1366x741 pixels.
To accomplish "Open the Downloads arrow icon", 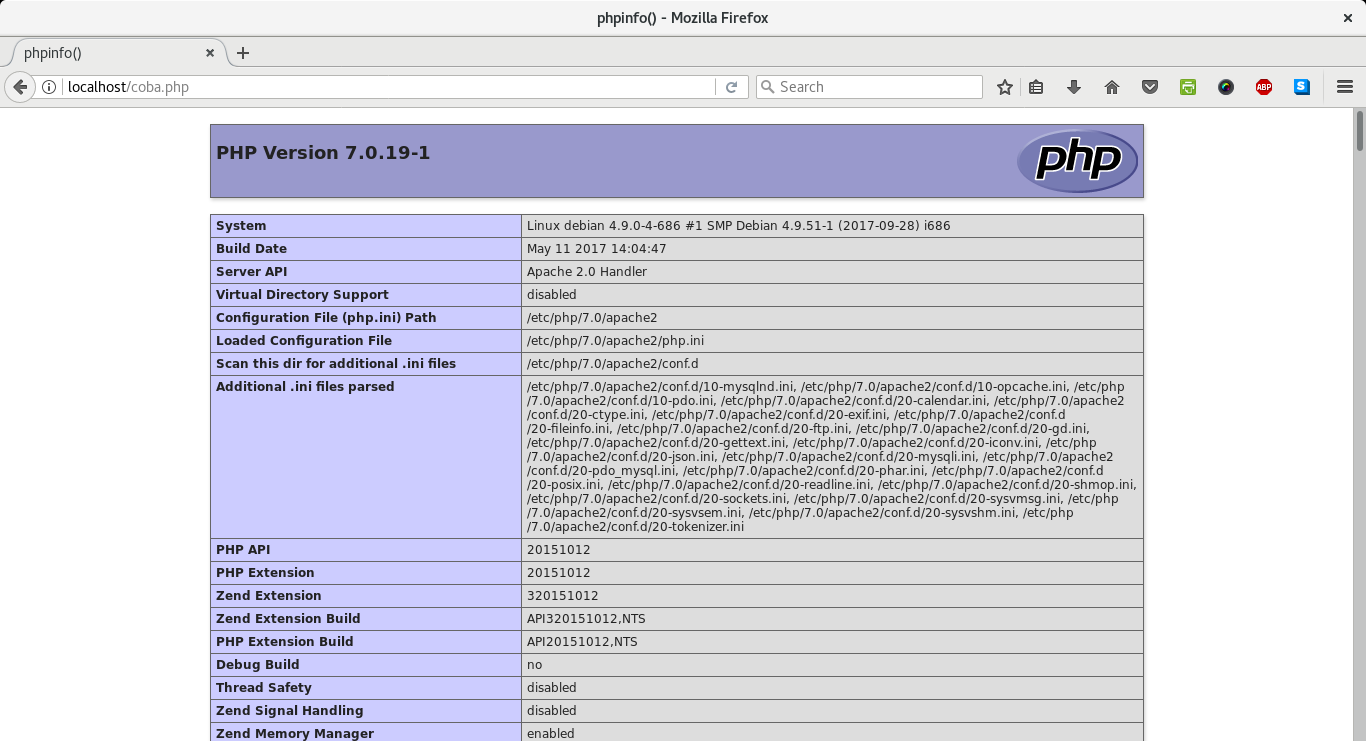I will point(1074,87).
